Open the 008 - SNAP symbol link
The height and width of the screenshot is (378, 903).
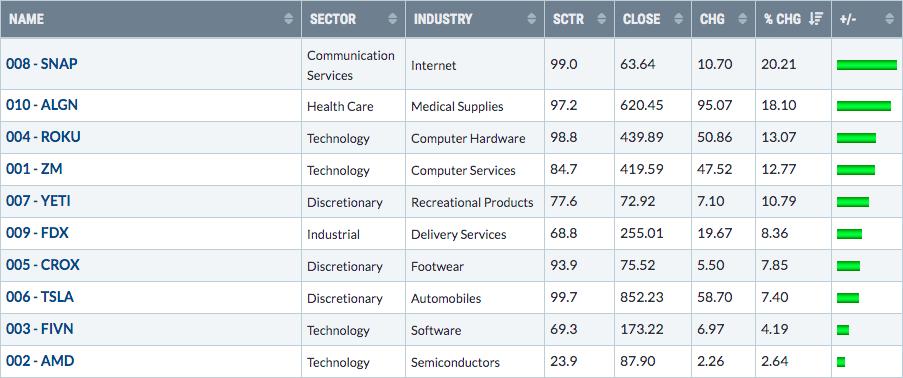click(x=41, y=63)
